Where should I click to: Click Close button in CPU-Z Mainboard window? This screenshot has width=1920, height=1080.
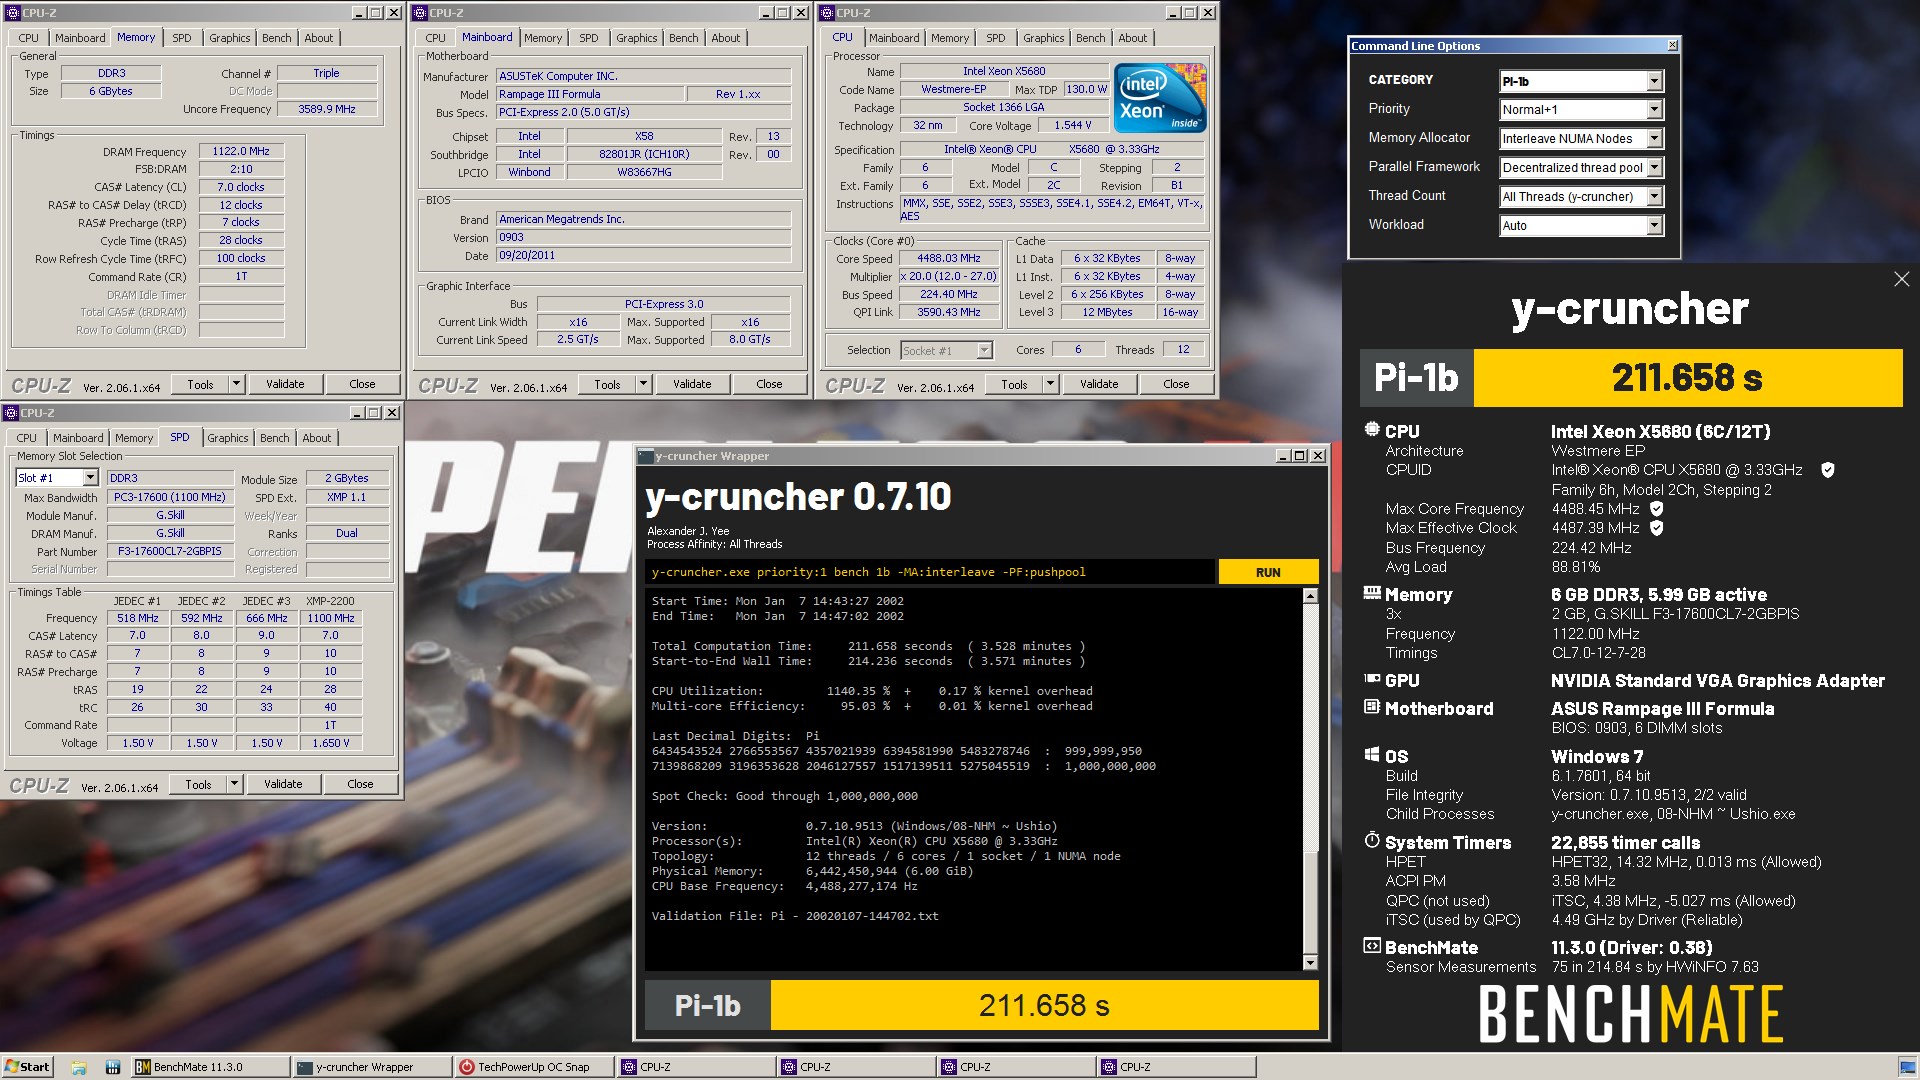point(769,384)
